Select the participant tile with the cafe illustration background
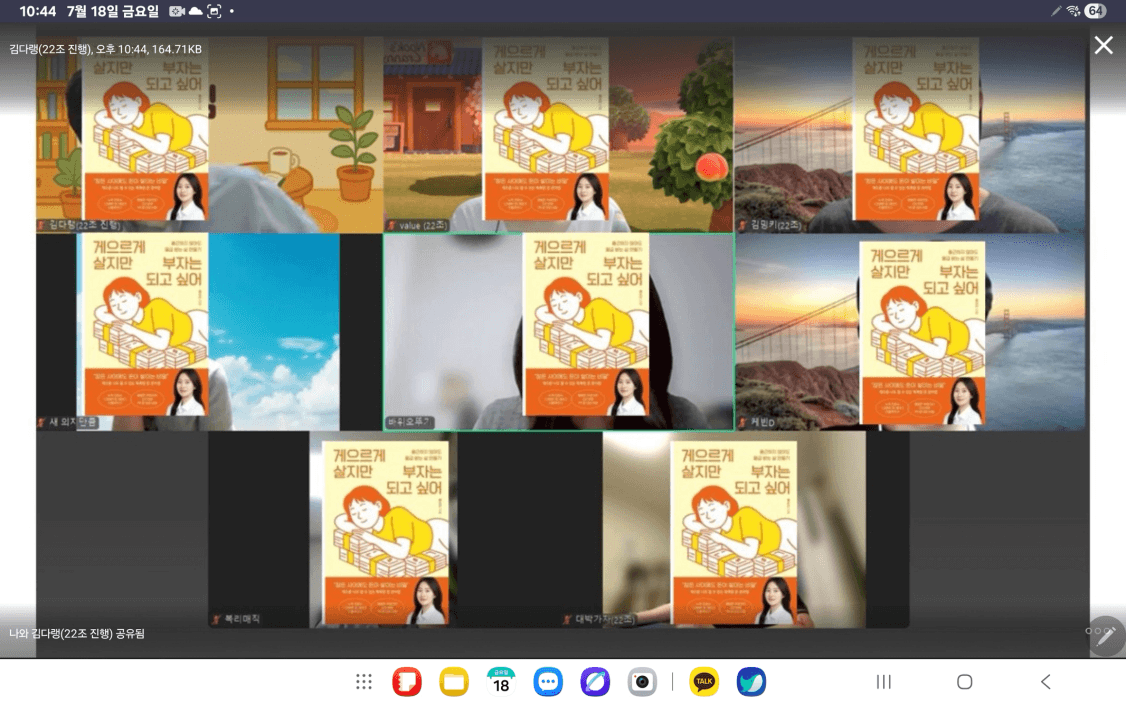 tap(209, 134)
